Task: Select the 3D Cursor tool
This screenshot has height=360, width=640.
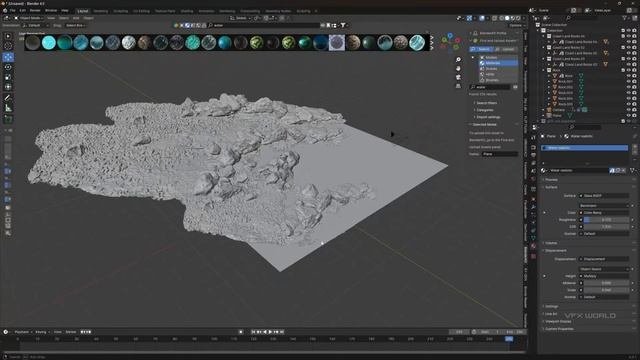Action: (8, 46)
